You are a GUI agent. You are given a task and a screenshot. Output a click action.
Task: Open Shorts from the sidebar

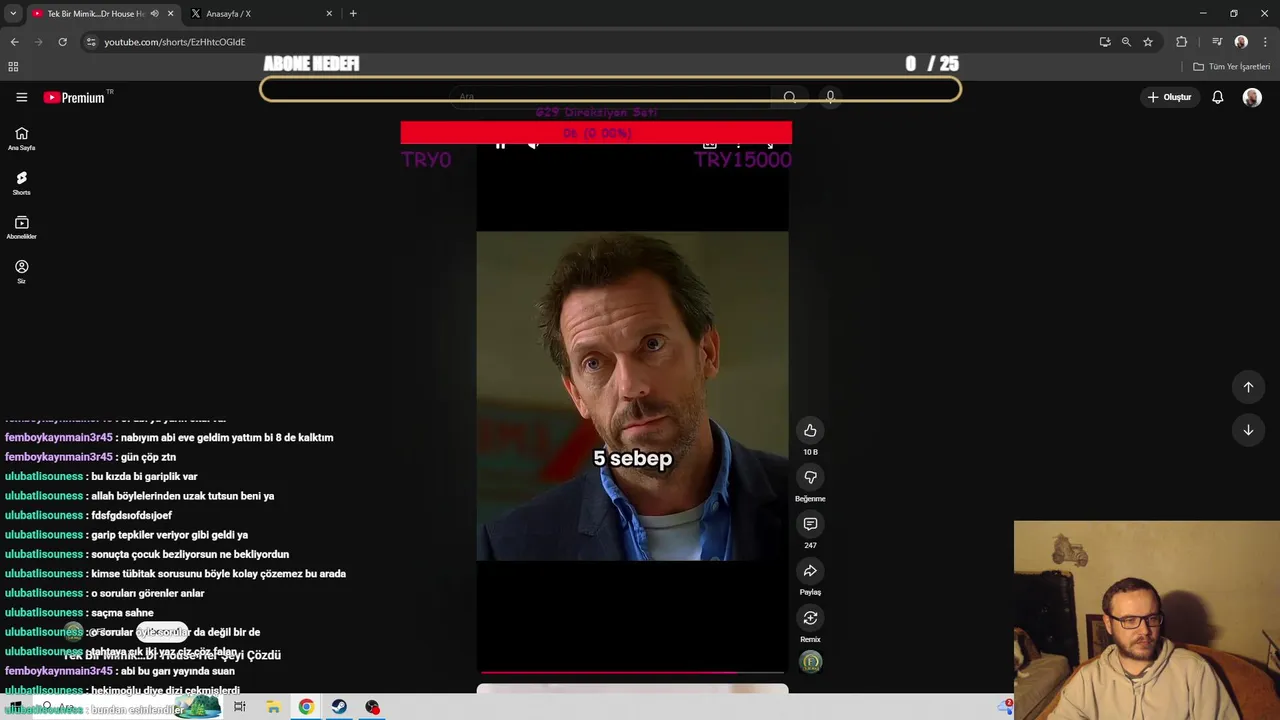21,183
